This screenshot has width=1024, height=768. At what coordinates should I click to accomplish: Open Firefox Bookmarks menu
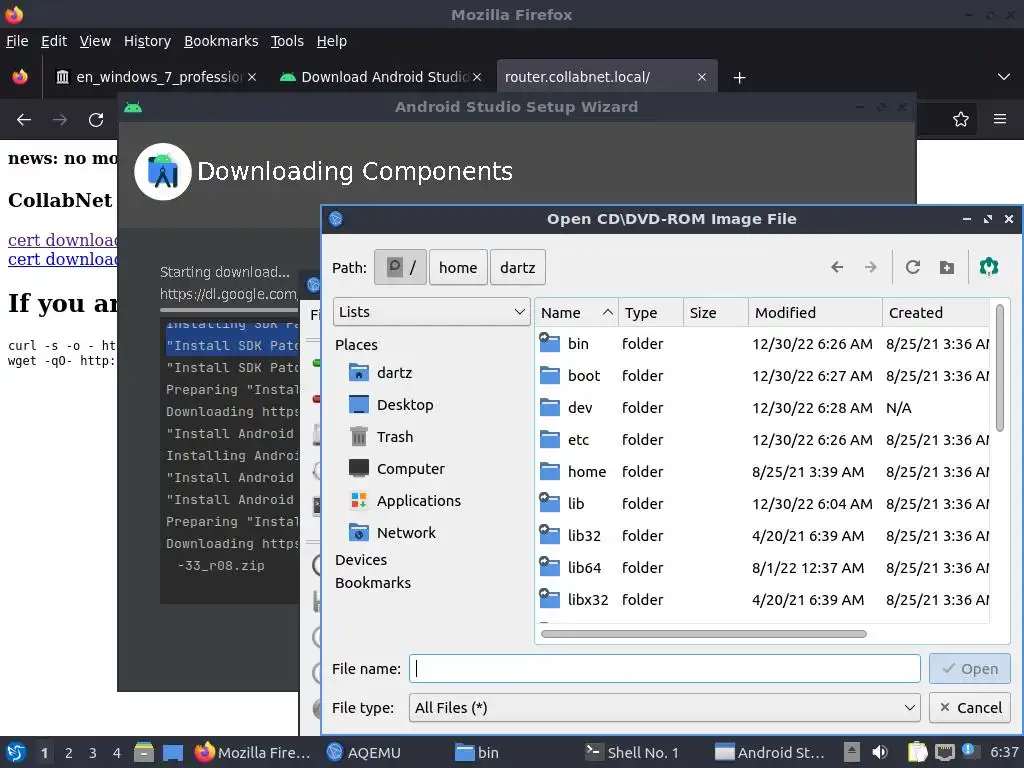pyautogui.click(x=221, y=41)
